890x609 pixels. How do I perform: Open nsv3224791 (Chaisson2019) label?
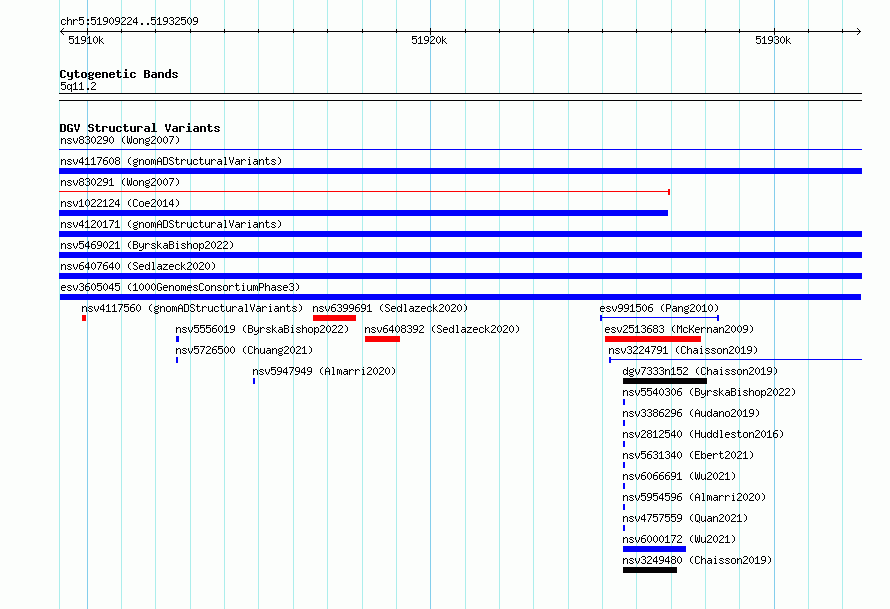[x=683, y=350]
